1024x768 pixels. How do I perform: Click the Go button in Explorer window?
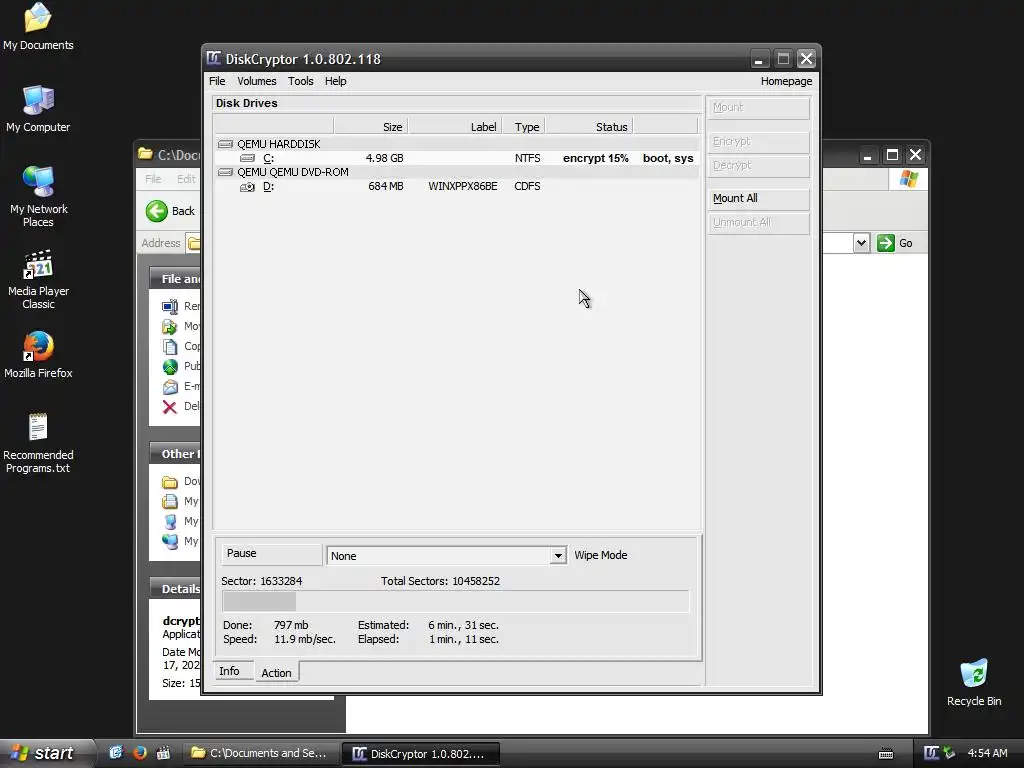(x=895, y=243)
